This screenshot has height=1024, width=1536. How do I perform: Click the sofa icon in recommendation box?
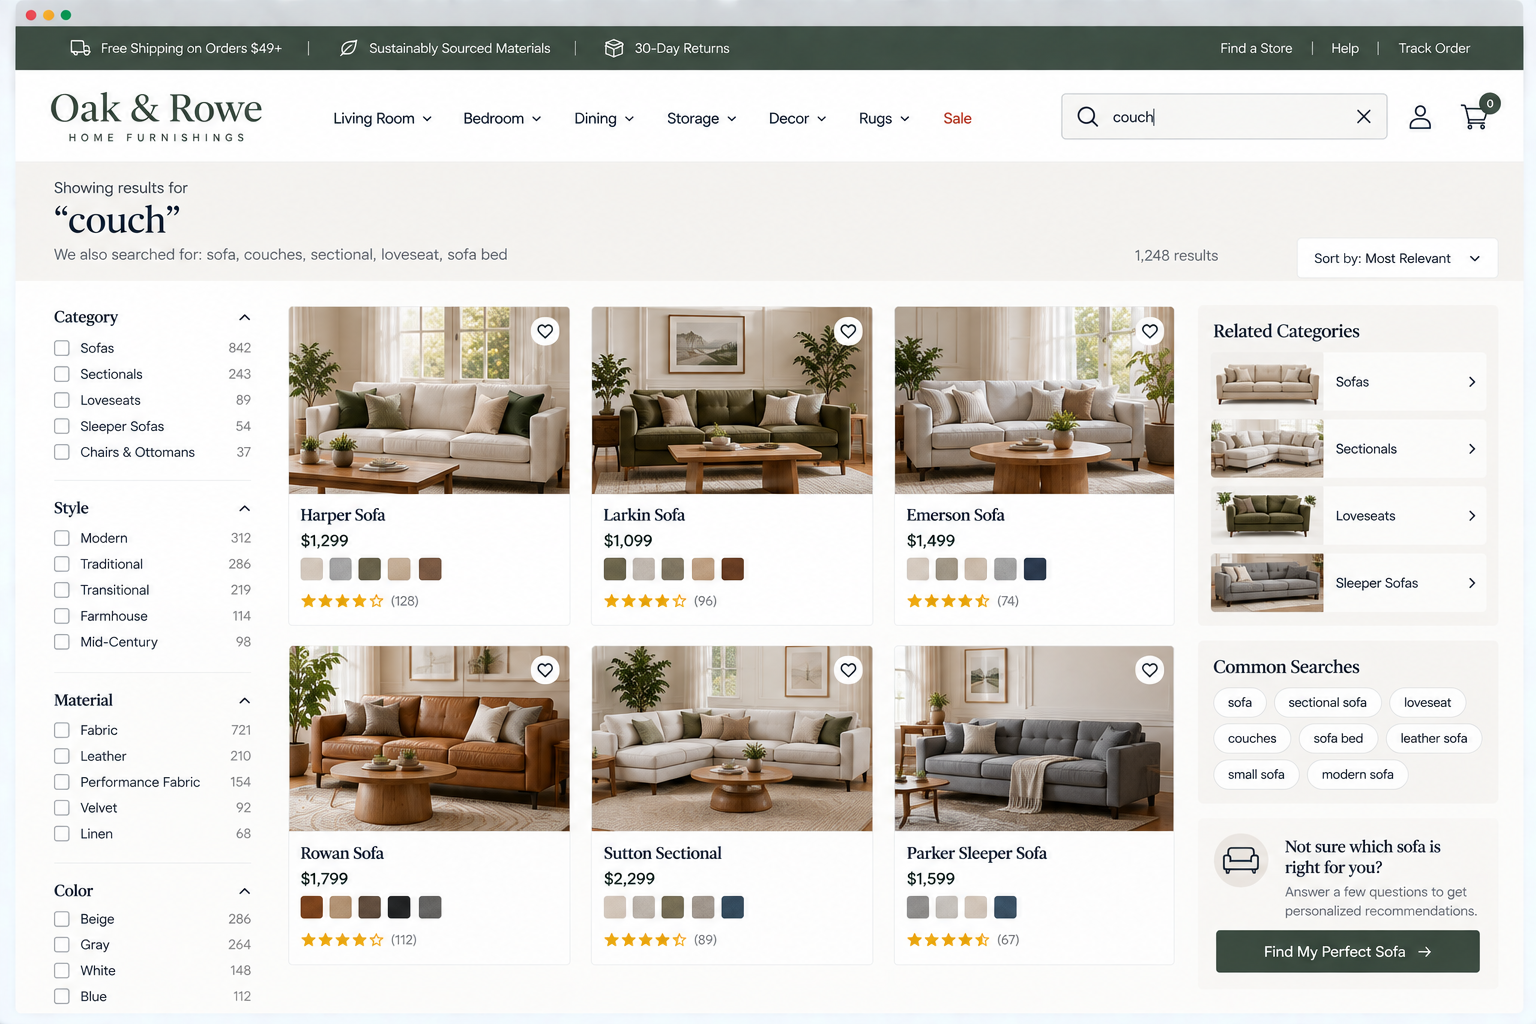(x=1241, y=860)
